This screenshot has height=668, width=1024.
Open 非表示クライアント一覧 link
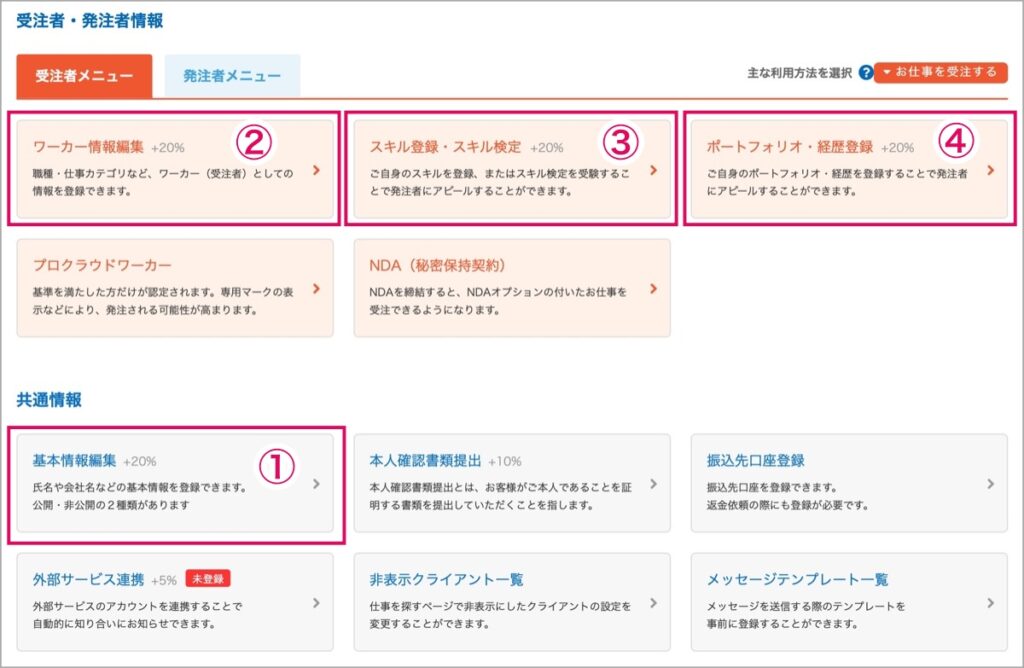[447, 579]
